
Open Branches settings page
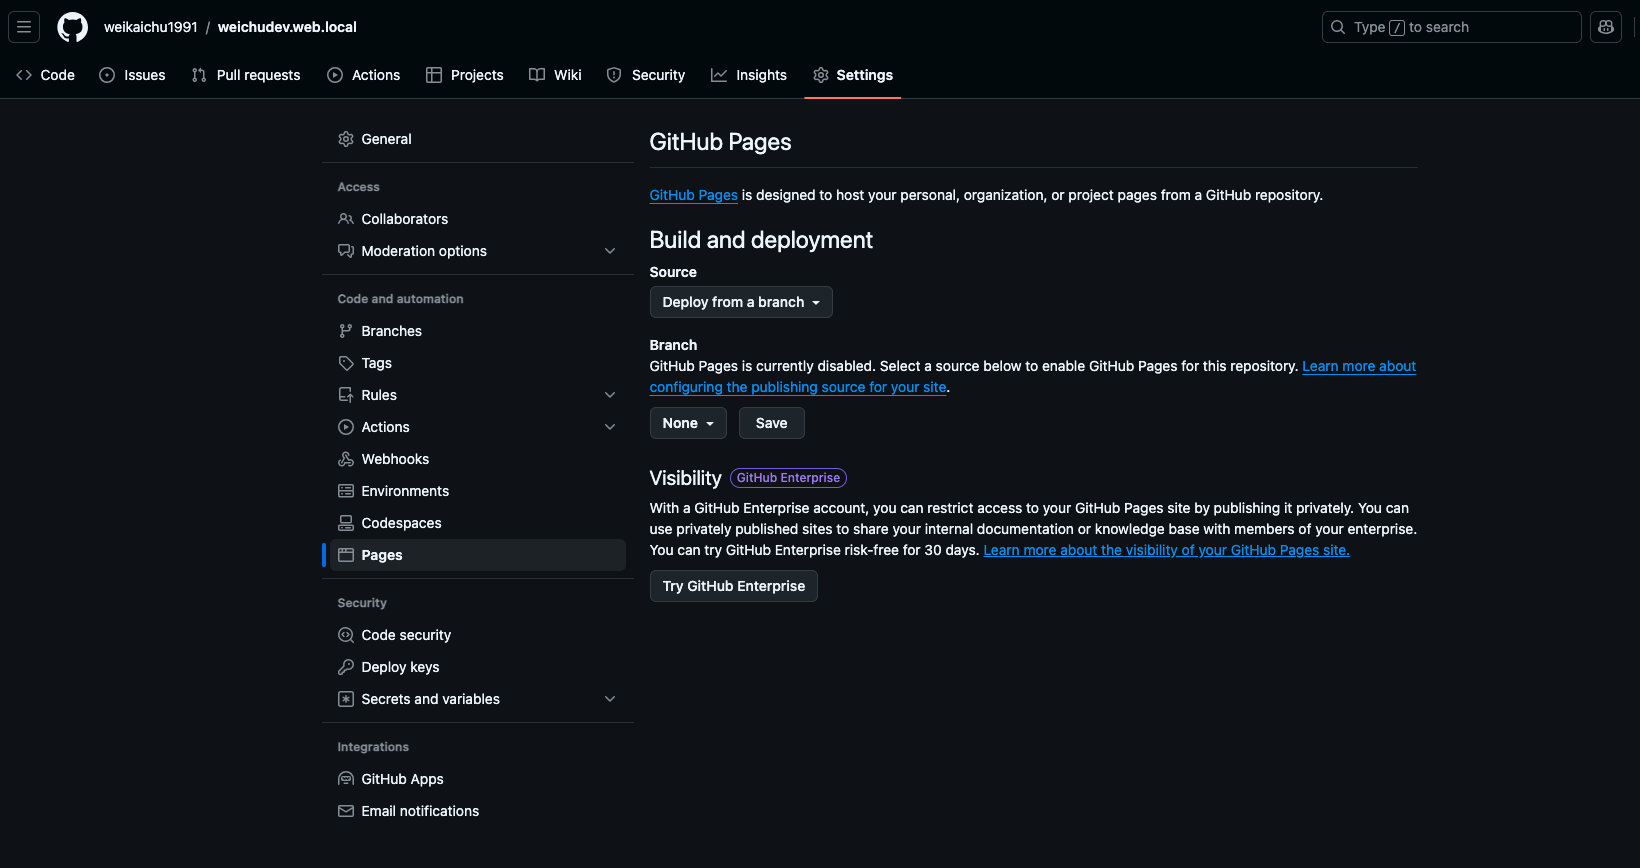(478, 331)
